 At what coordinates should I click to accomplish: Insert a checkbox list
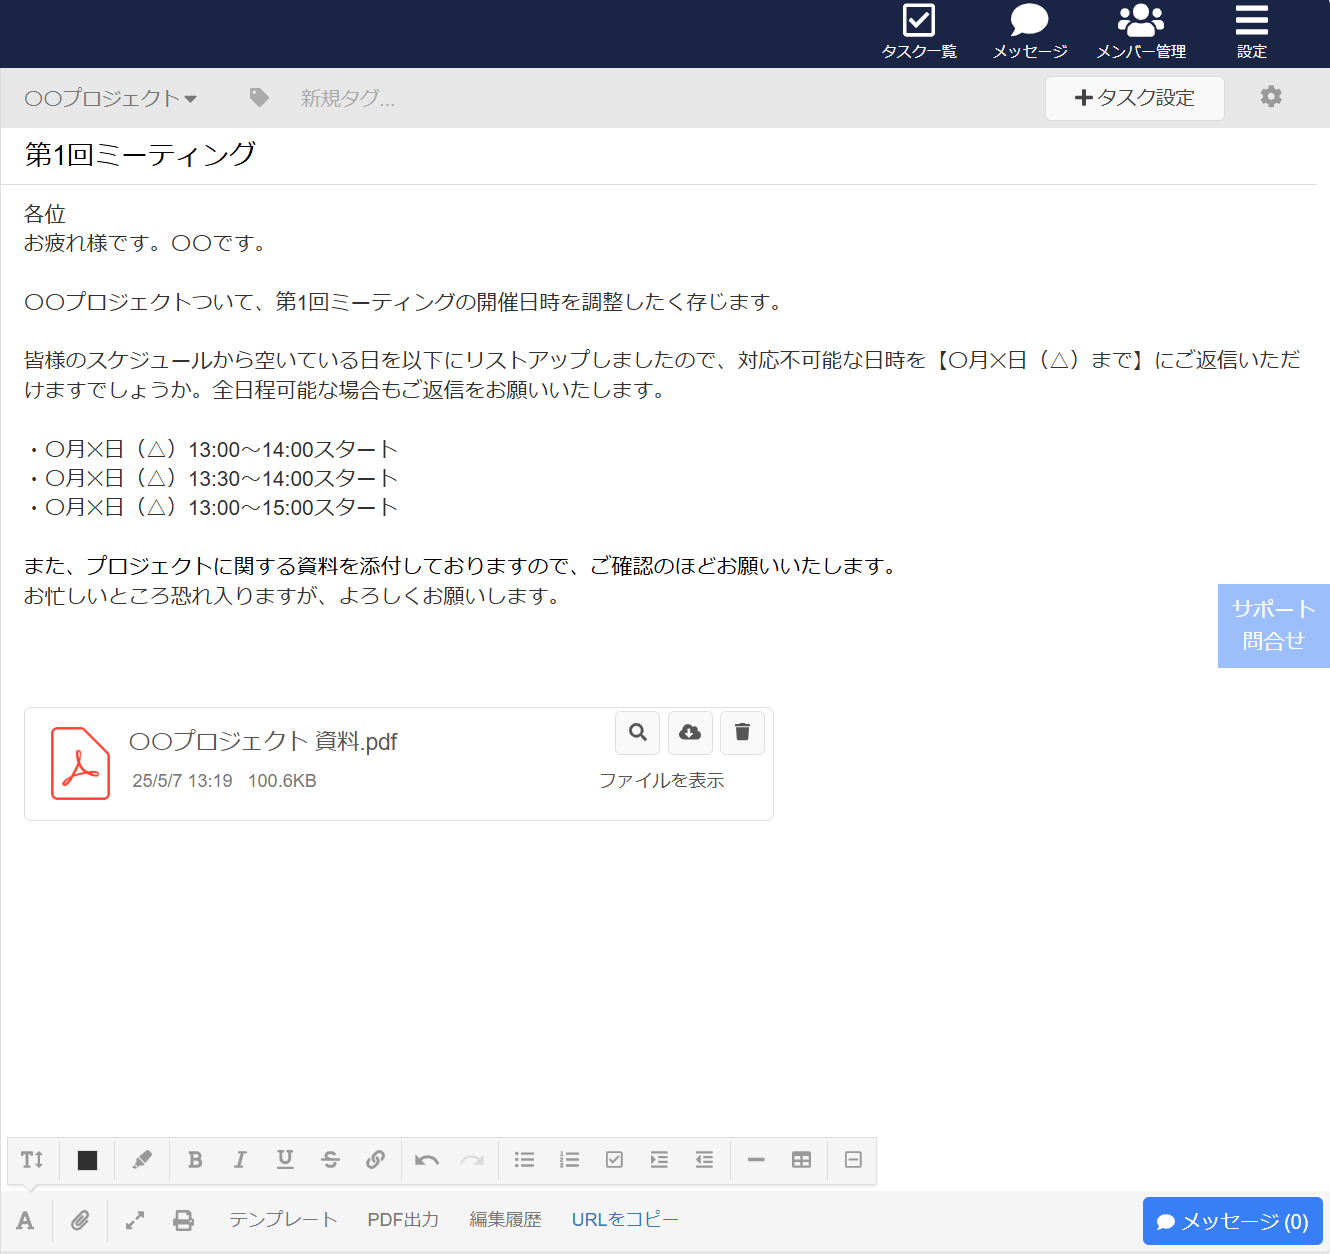coord(614,1160)
